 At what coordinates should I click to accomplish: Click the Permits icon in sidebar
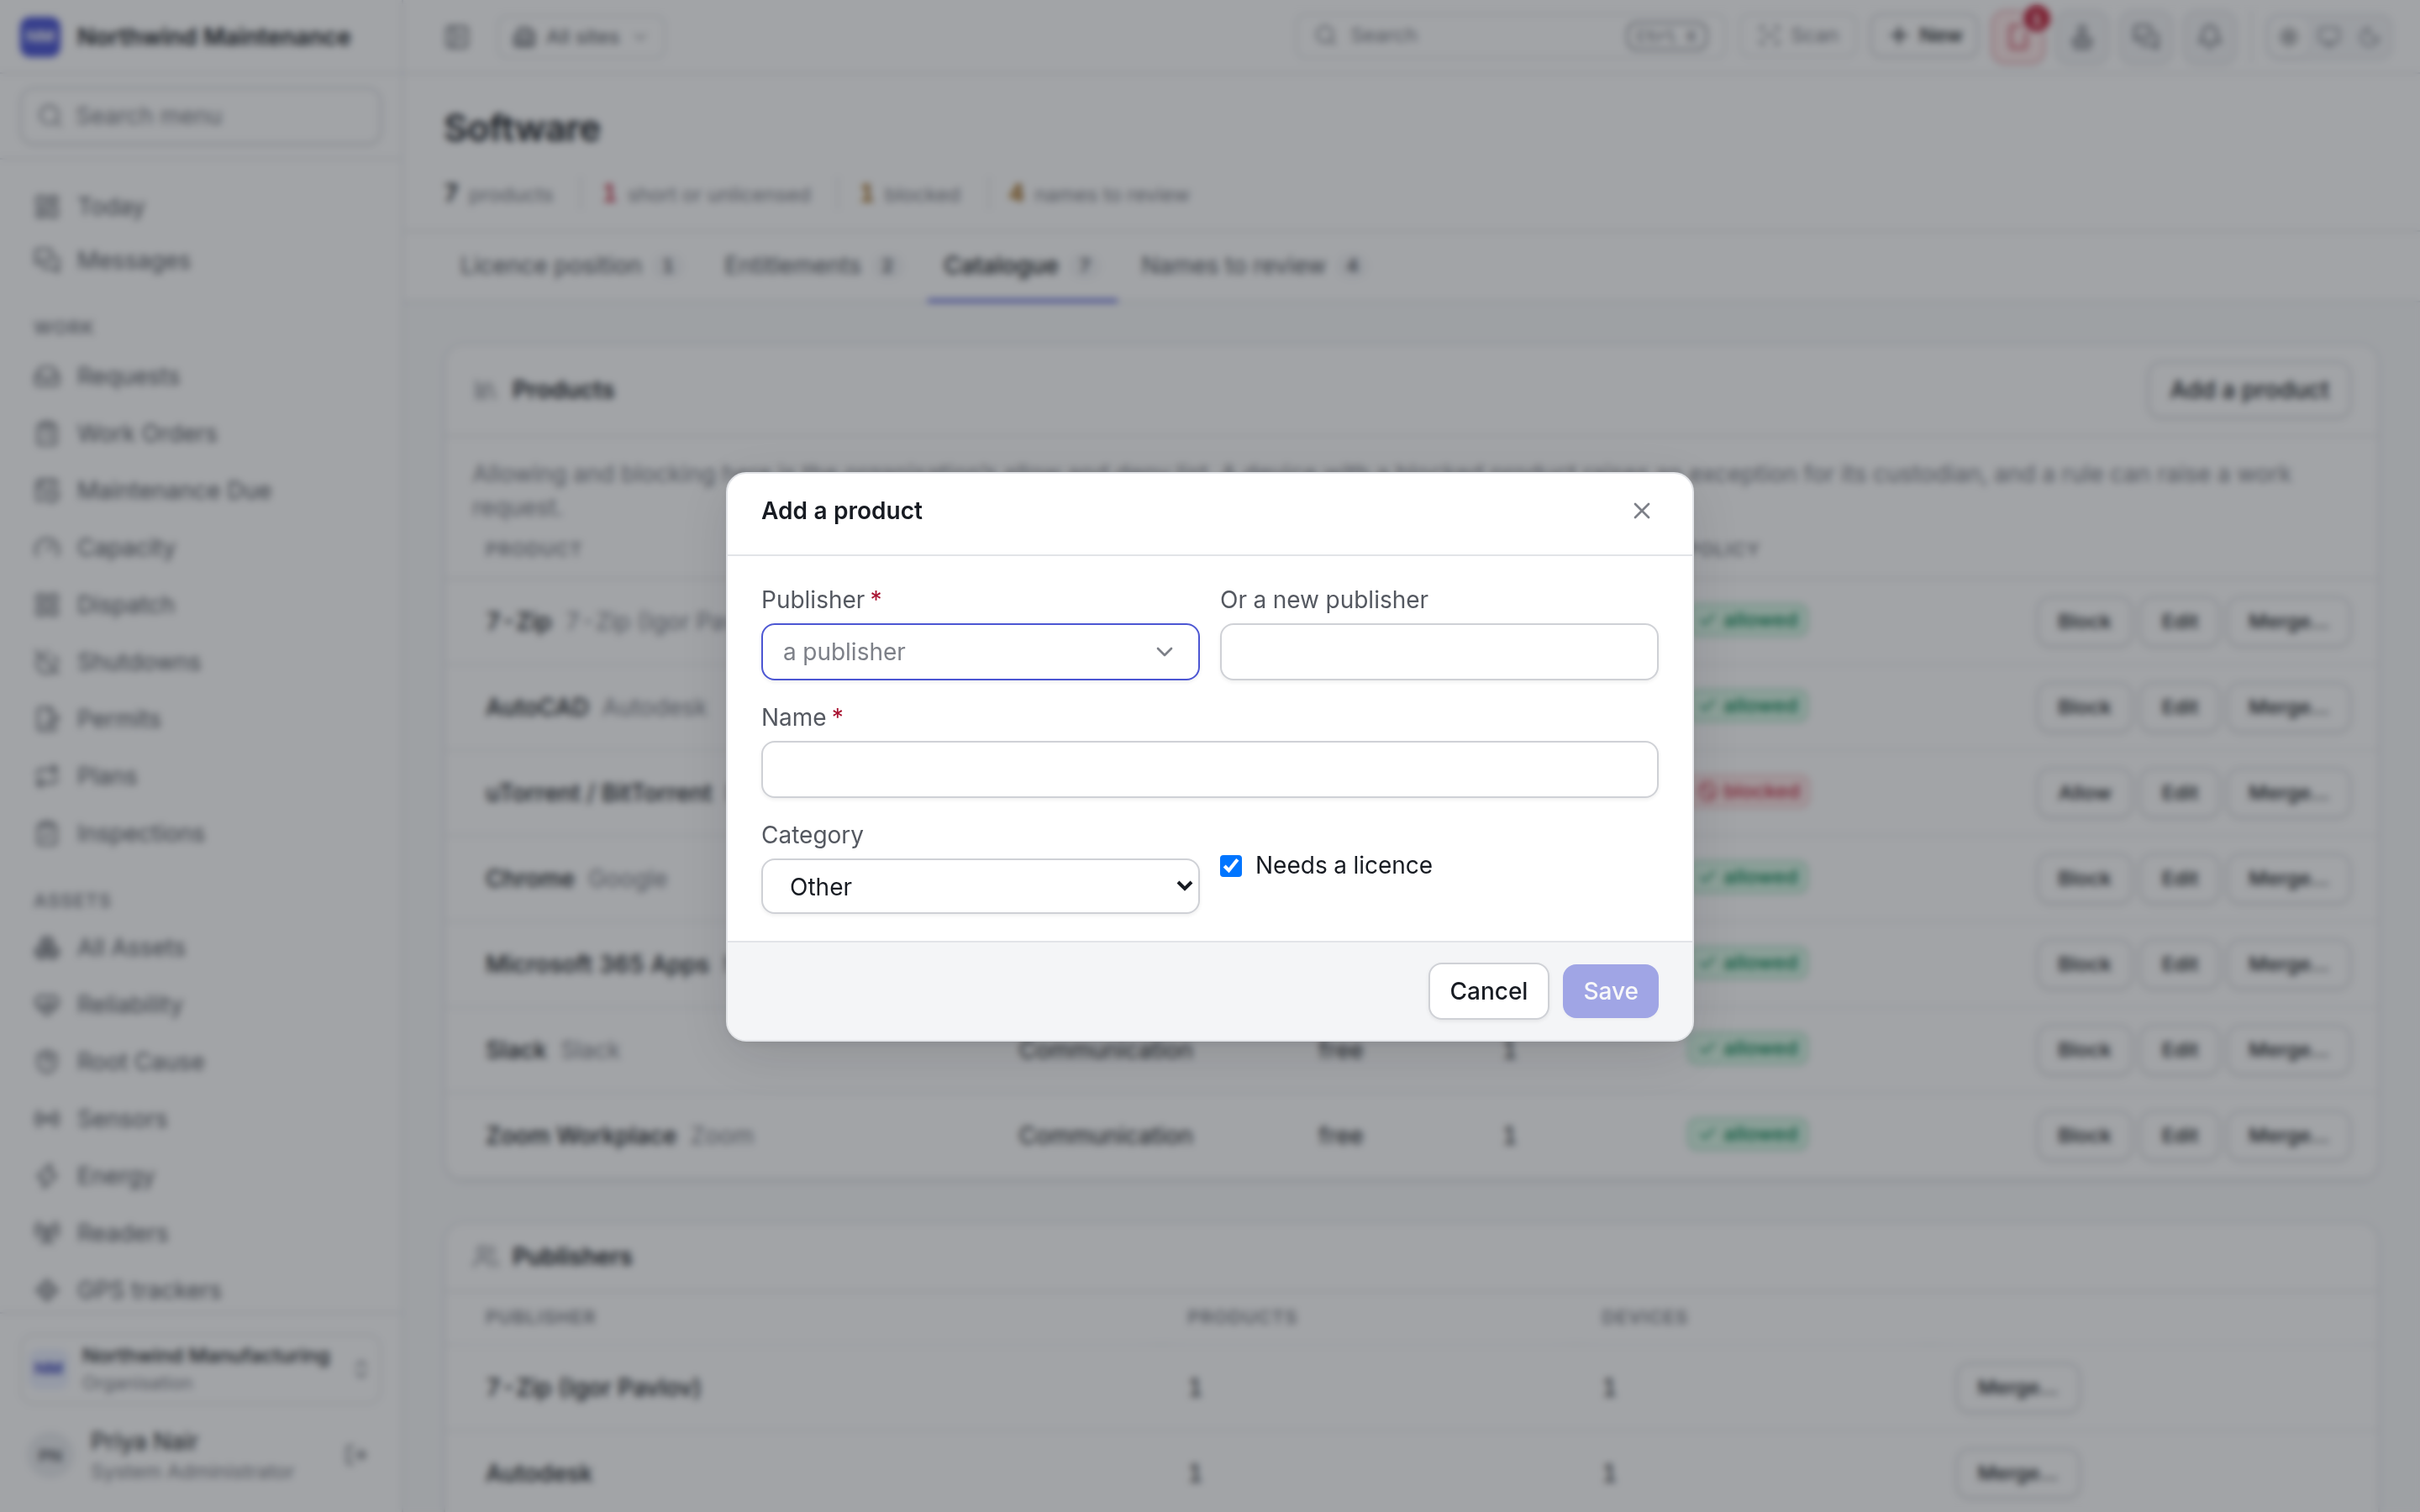pos(47,719)
